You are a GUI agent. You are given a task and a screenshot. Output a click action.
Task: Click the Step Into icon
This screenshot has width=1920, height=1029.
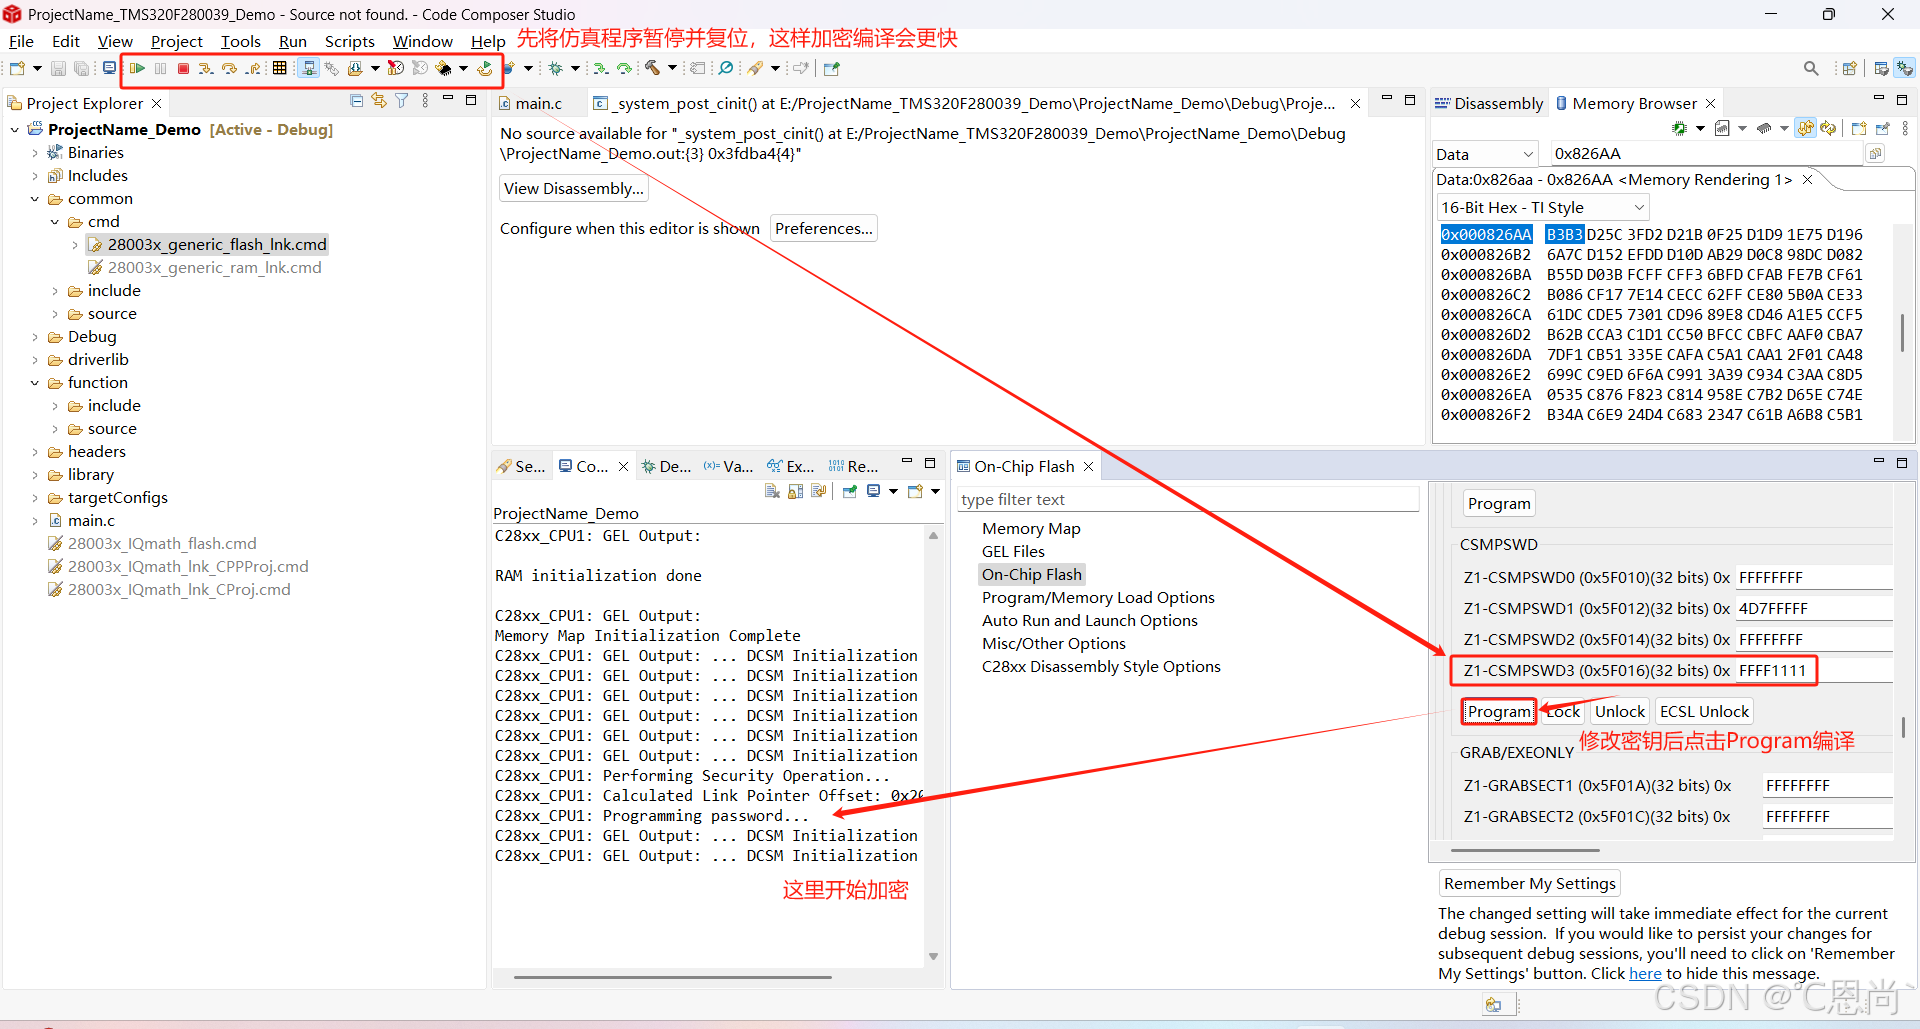pyautogui.click(x=206, y=69)
